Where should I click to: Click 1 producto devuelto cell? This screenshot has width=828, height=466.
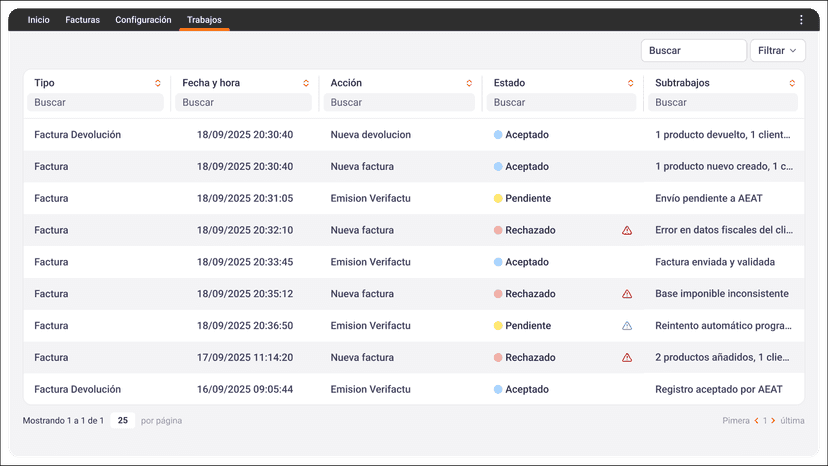[x=723, y=135]
